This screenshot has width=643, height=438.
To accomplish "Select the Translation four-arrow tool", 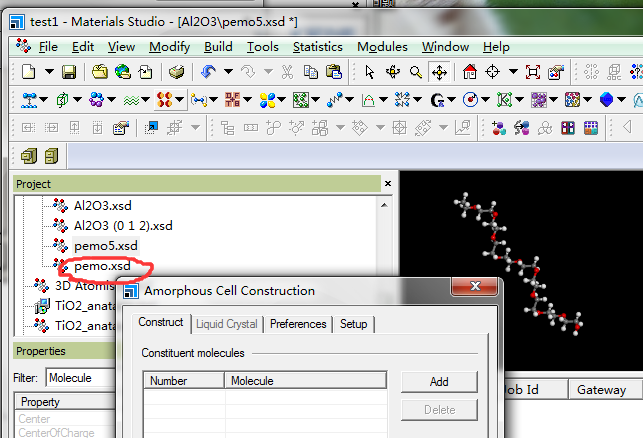I will 439,73.
